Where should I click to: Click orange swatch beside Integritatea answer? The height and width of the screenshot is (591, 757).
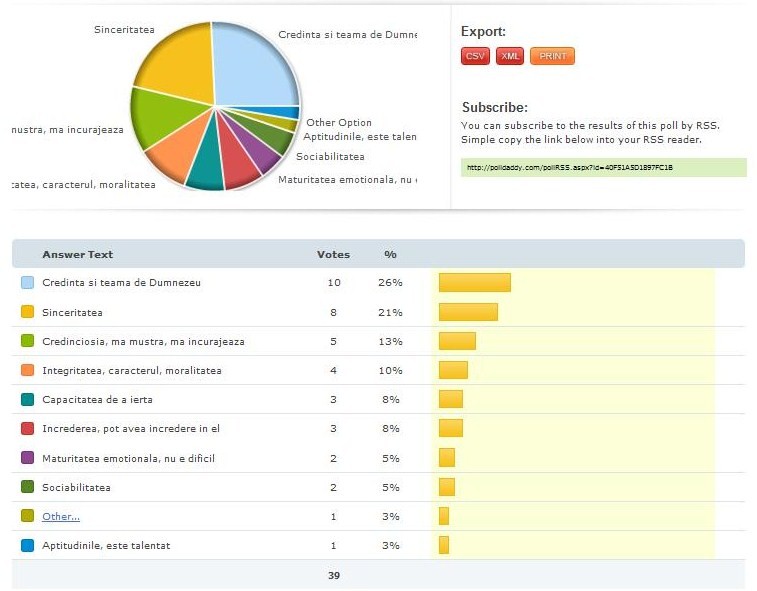pyautogui.click(x=27, y=370)
